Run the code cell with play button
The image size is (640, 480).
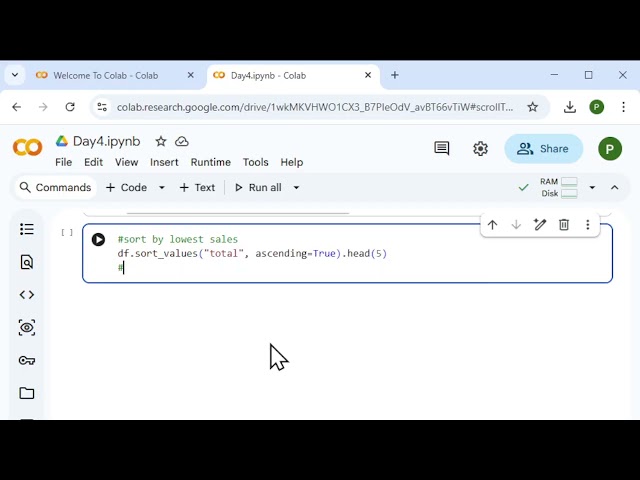pos(98,240)
